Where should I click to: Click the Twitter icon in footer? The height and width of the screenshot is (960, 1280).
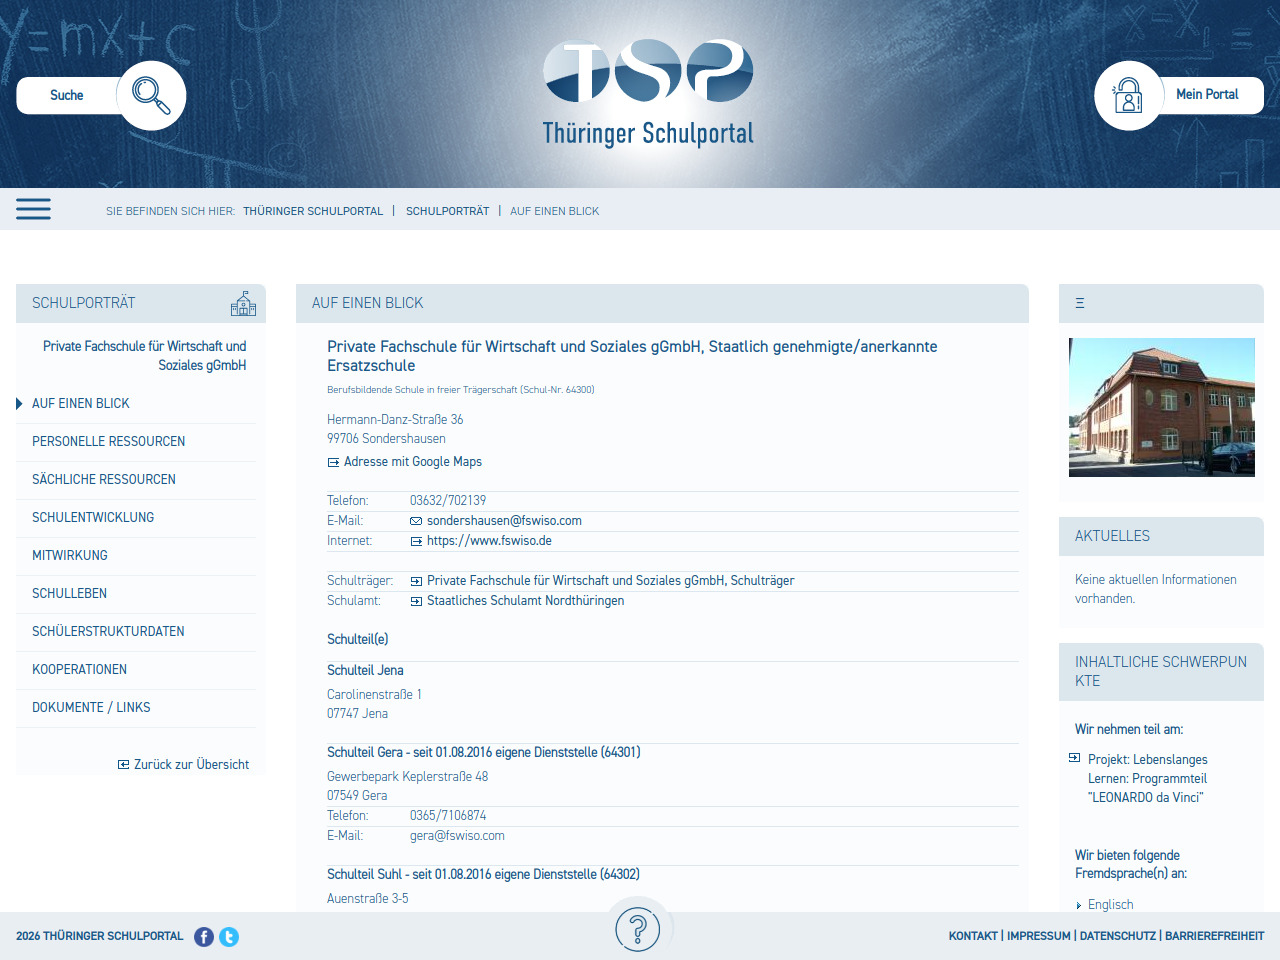tap(229, 937)
